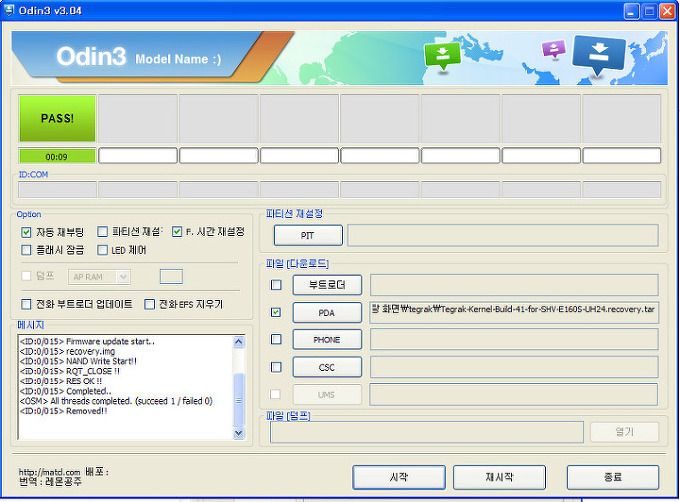This screenshot has height=502, width=680.
Task: Click the 'RQT_CLOSE !!' log line
Action: click(69, 372)
